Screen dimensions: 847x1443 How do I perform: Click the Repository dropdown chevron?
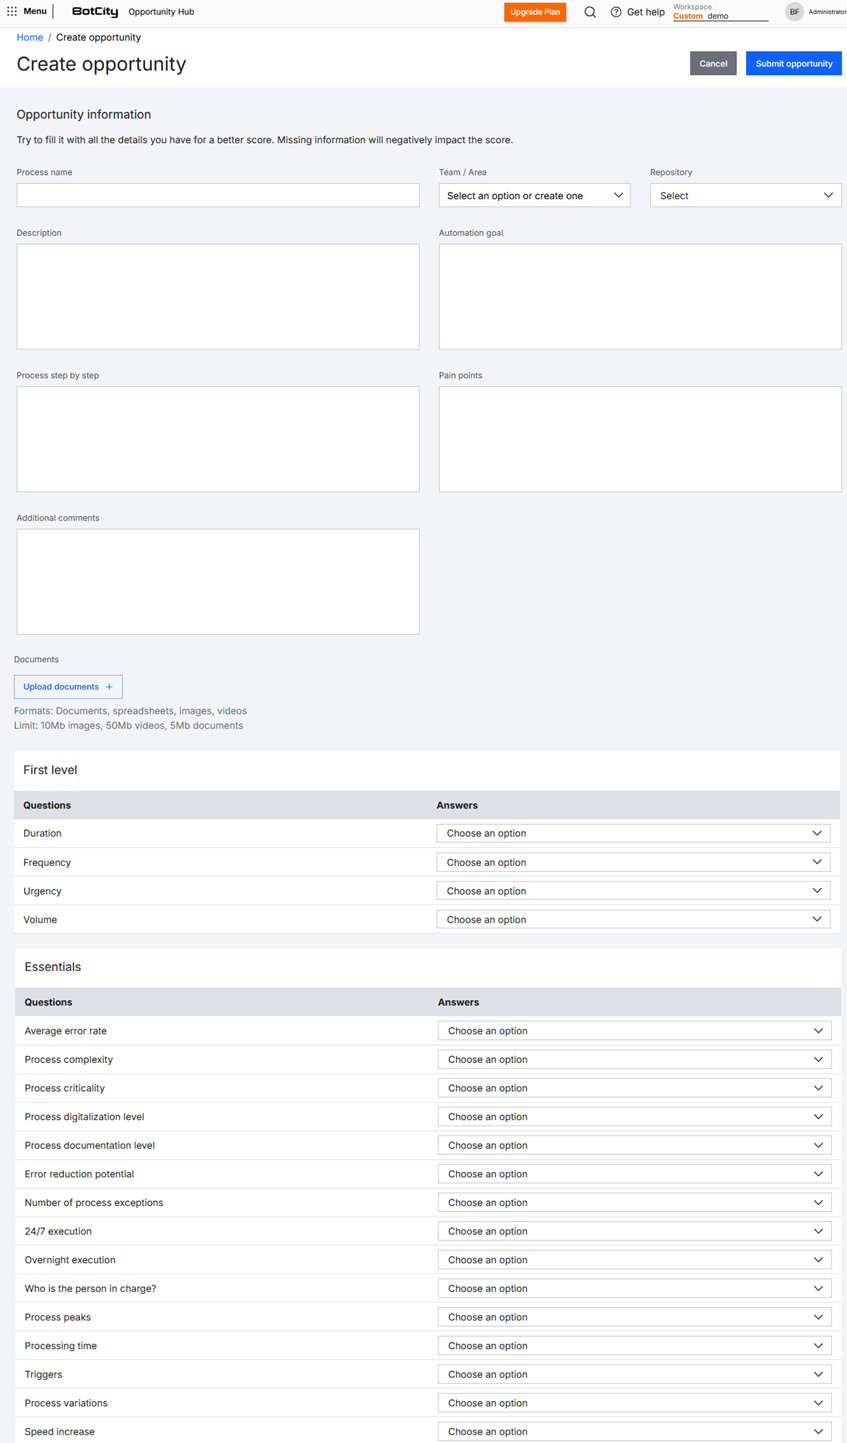click(x=828, y=195)
